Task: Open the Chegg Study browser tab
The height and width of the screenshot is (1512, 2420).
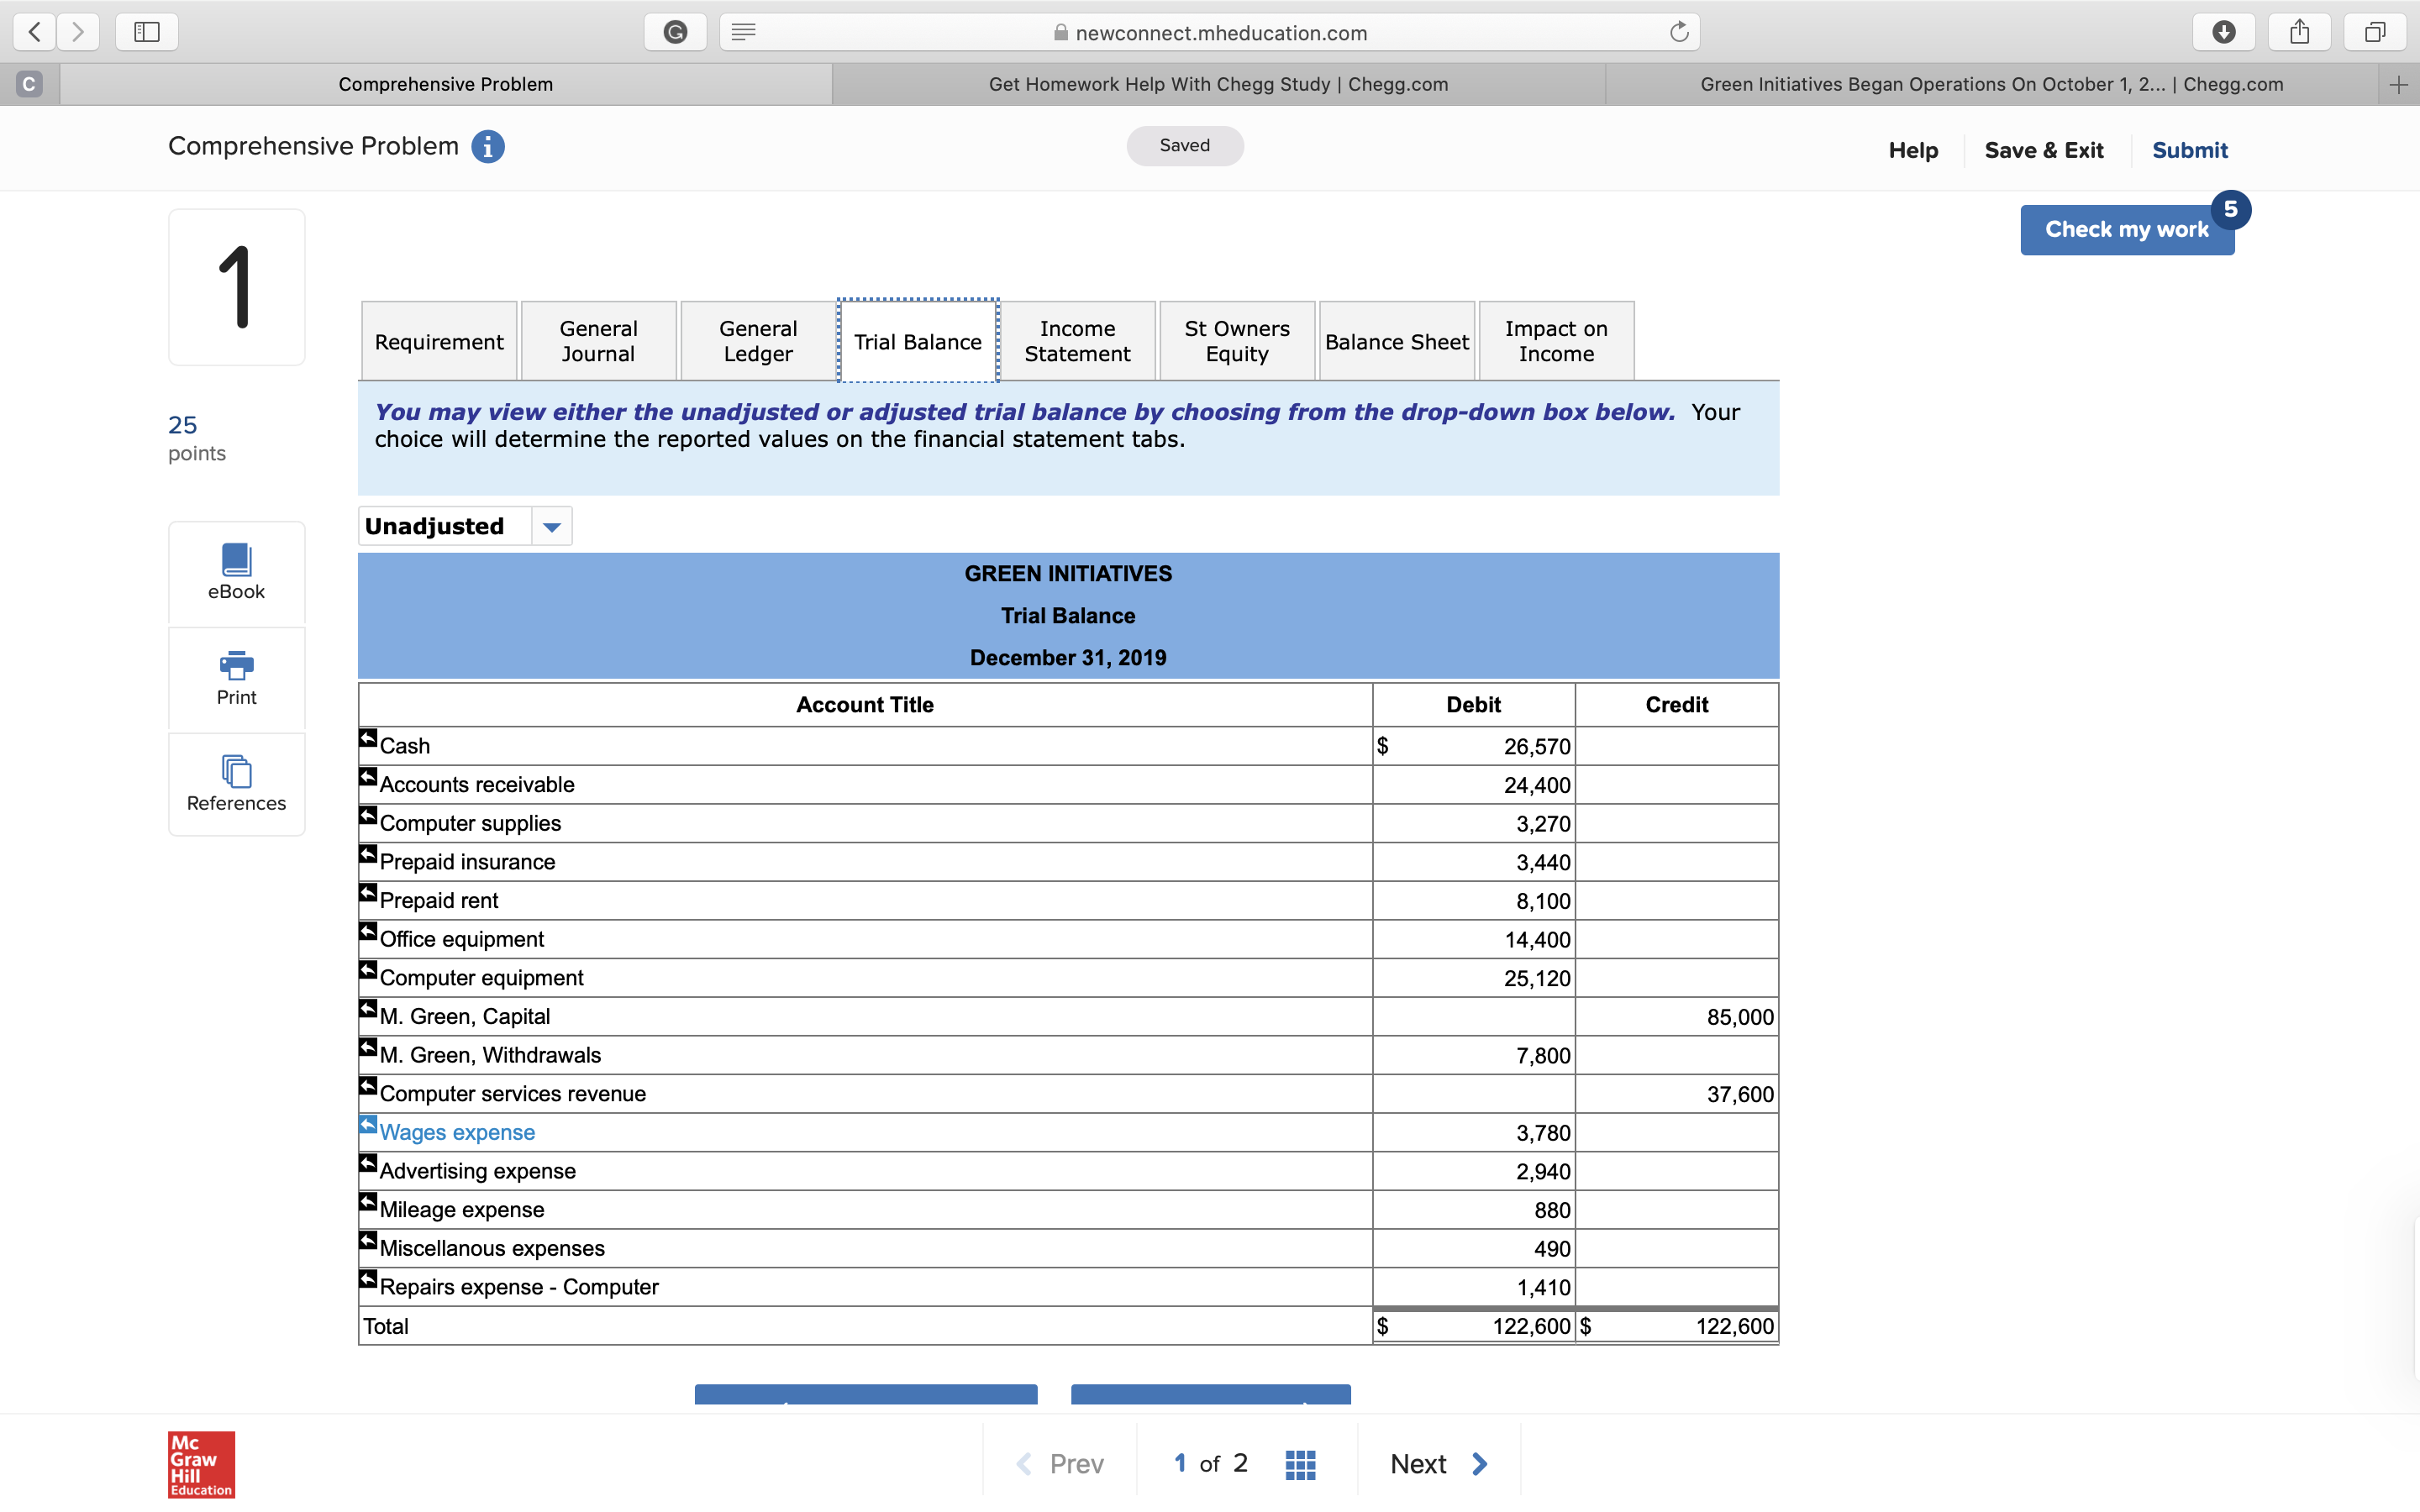Action: pos(1218,84)
